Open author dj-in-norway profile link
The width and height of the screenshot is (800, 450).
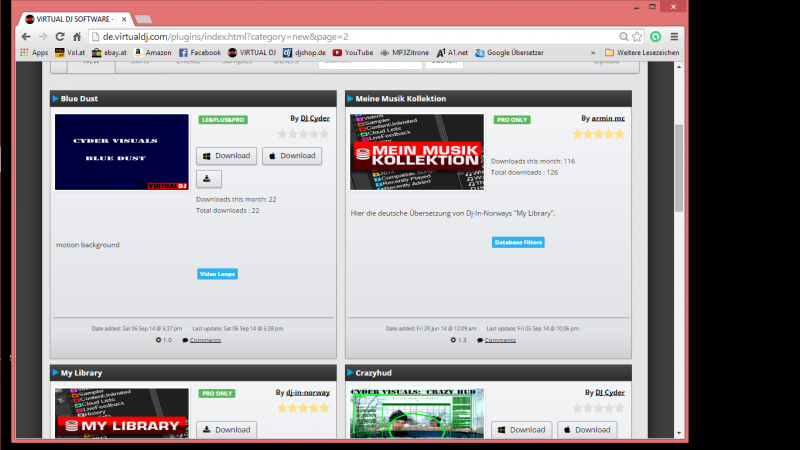[308, 392]
